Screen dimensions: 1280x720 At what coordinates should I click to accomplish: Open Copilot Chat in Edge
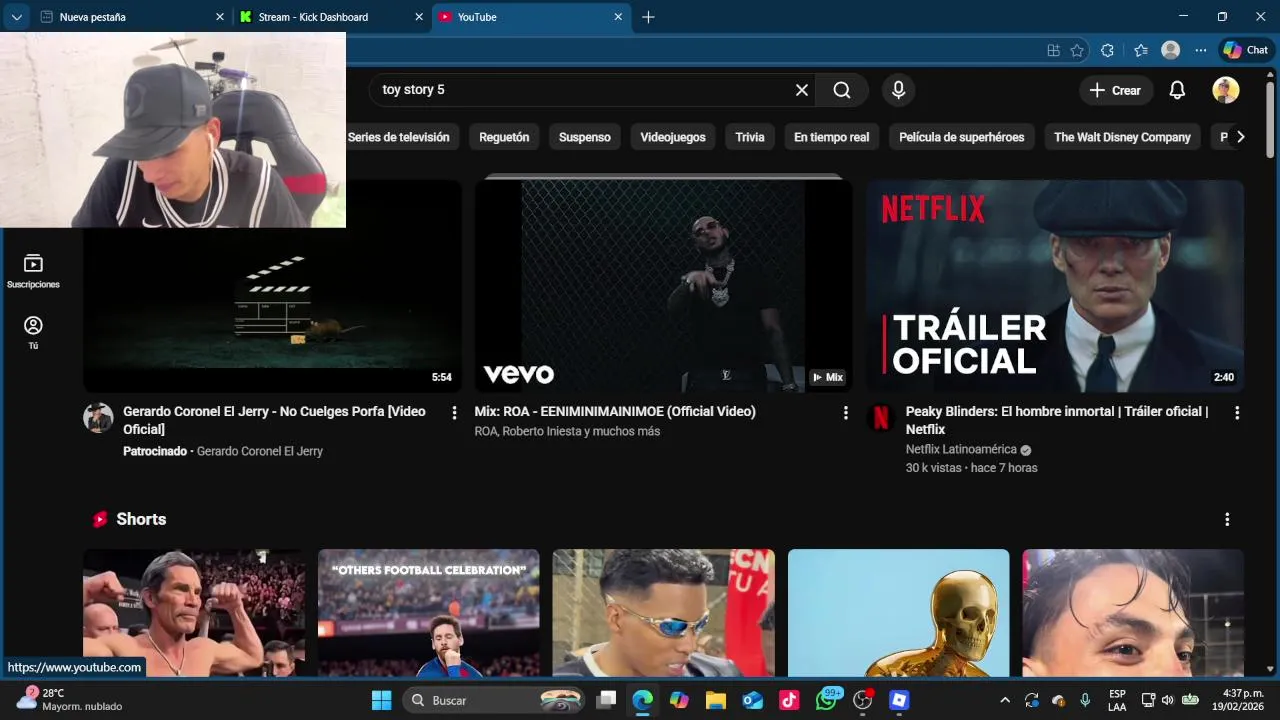(1246, 50)
